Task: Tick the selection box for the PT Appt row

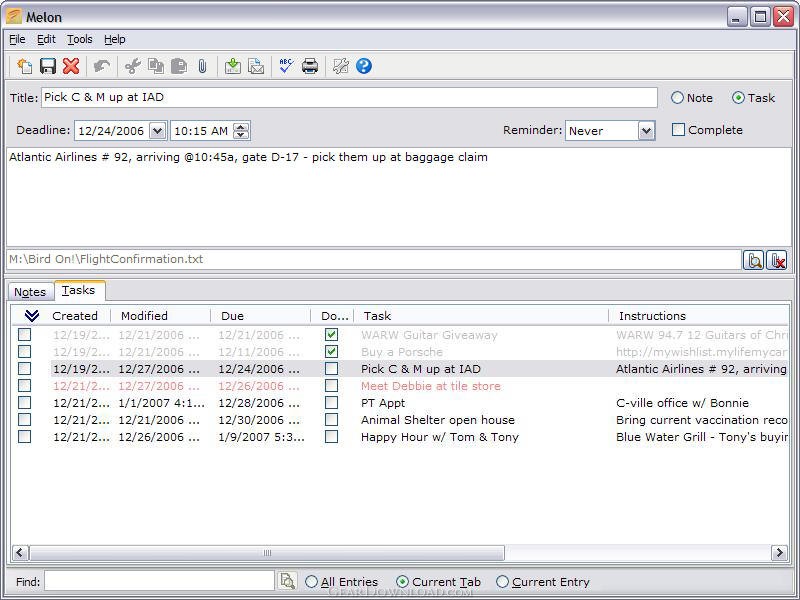Action: click(24, 403)
